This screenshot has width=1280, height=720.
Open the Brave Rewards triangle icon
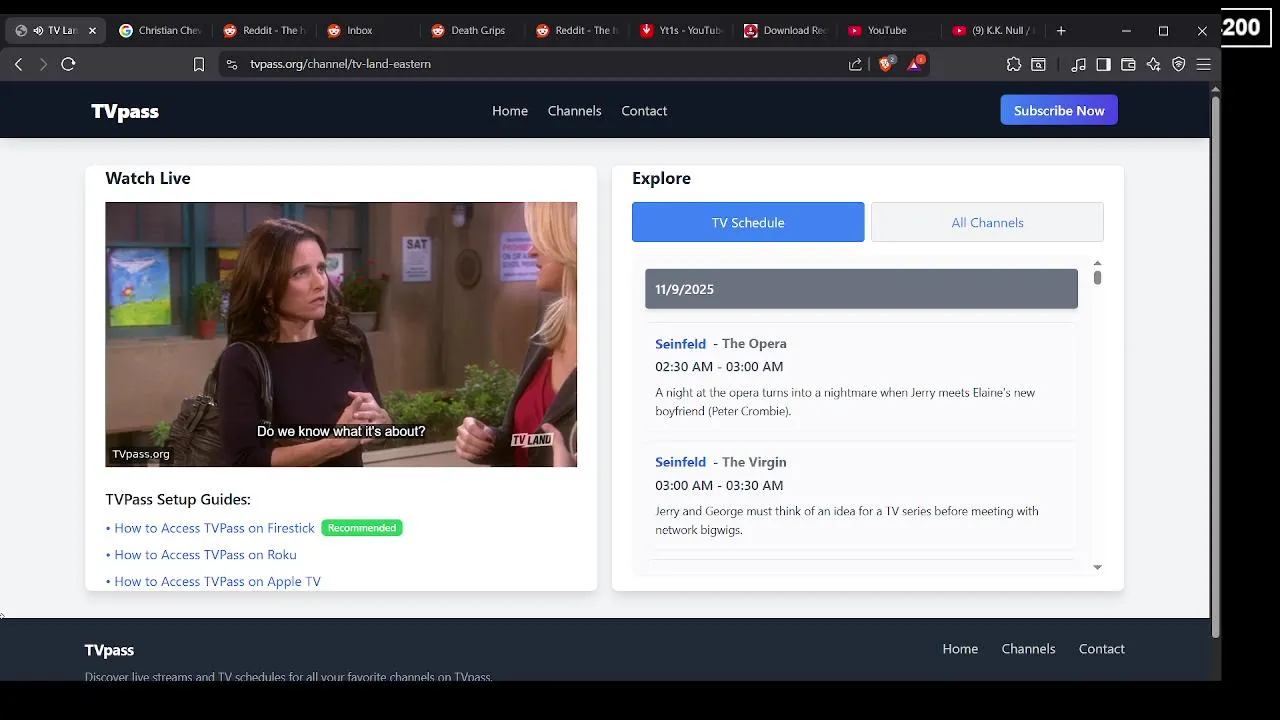[x=915, y=64]
